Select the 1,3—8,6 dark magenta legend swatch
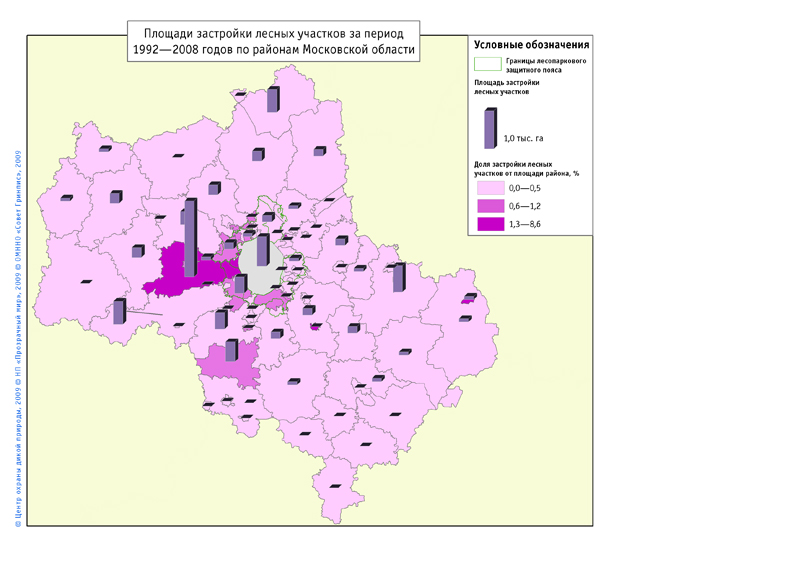 click(x=489, y=223)
